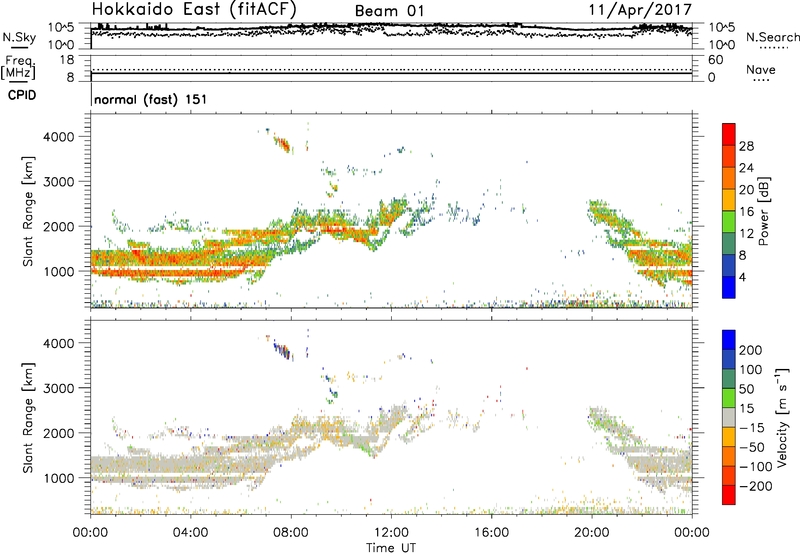
Task: Click the 'Slant Range [km]' label of the power panel
Action: (28, 211)
